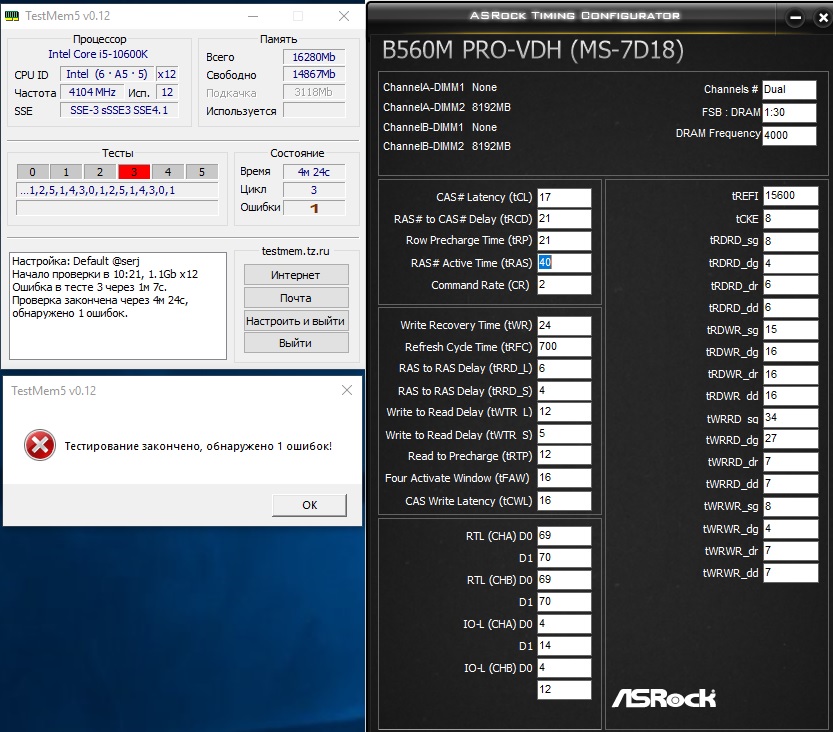The height and width of the screenshot is (732, 833).
Task: Click the ASRock logo
Action: [664, 698]
